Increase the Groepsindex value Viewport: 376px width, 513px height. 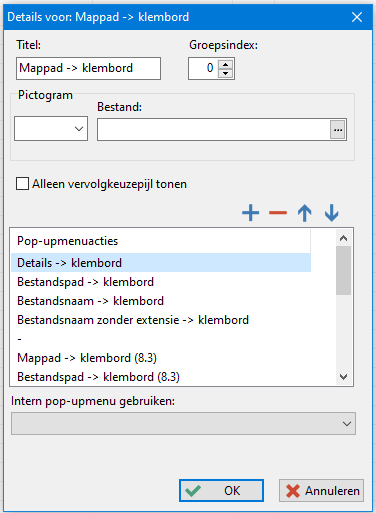[226, 64]
